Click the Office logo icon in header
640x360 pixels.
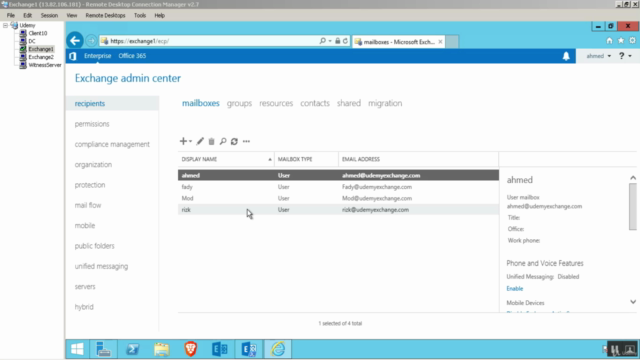coord(73,56)
